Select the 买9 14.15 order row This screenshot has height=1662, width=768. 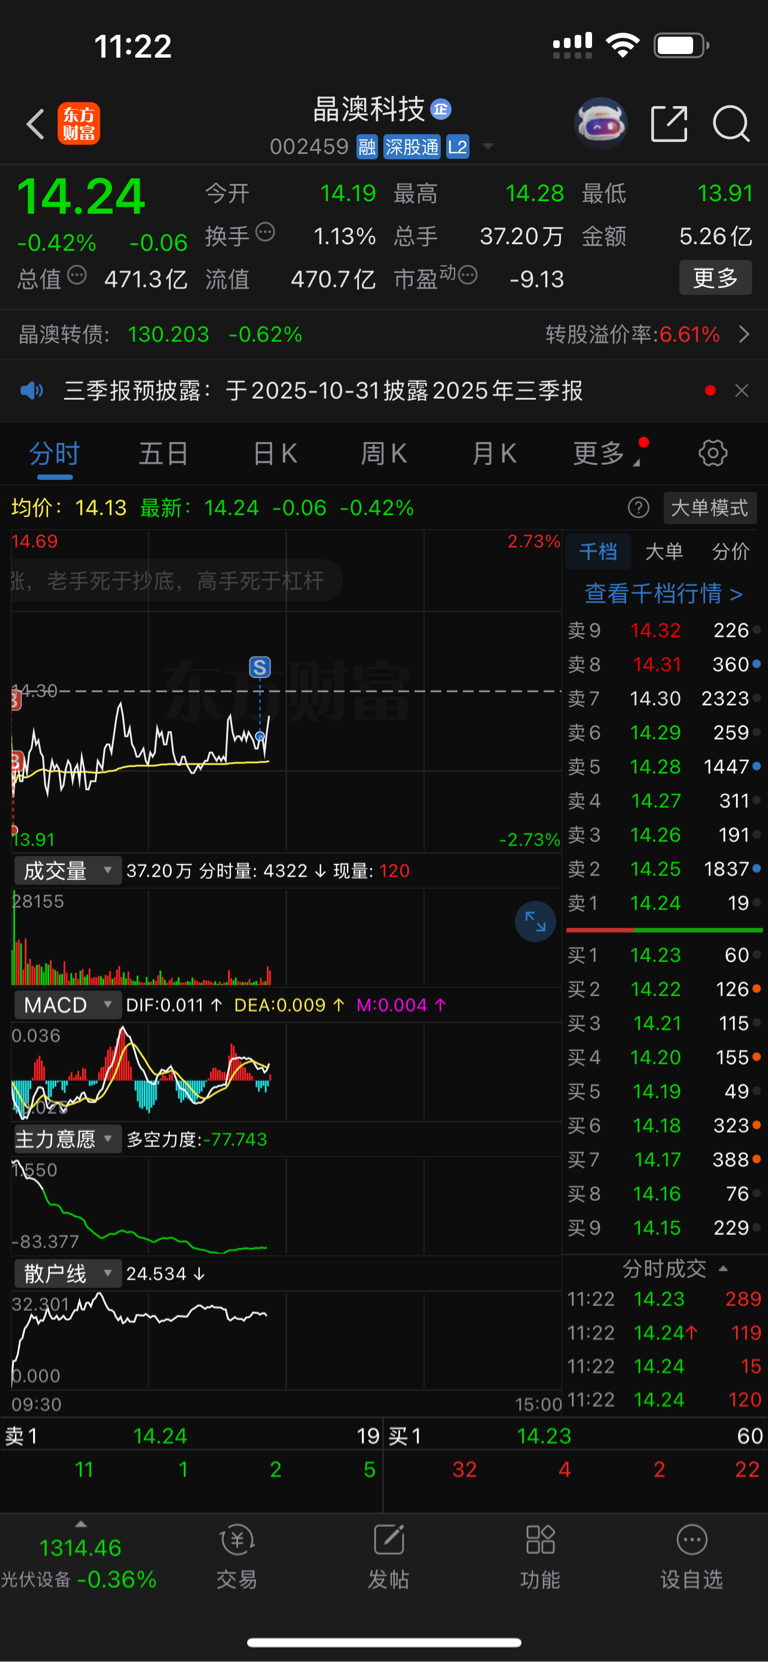664,1227
